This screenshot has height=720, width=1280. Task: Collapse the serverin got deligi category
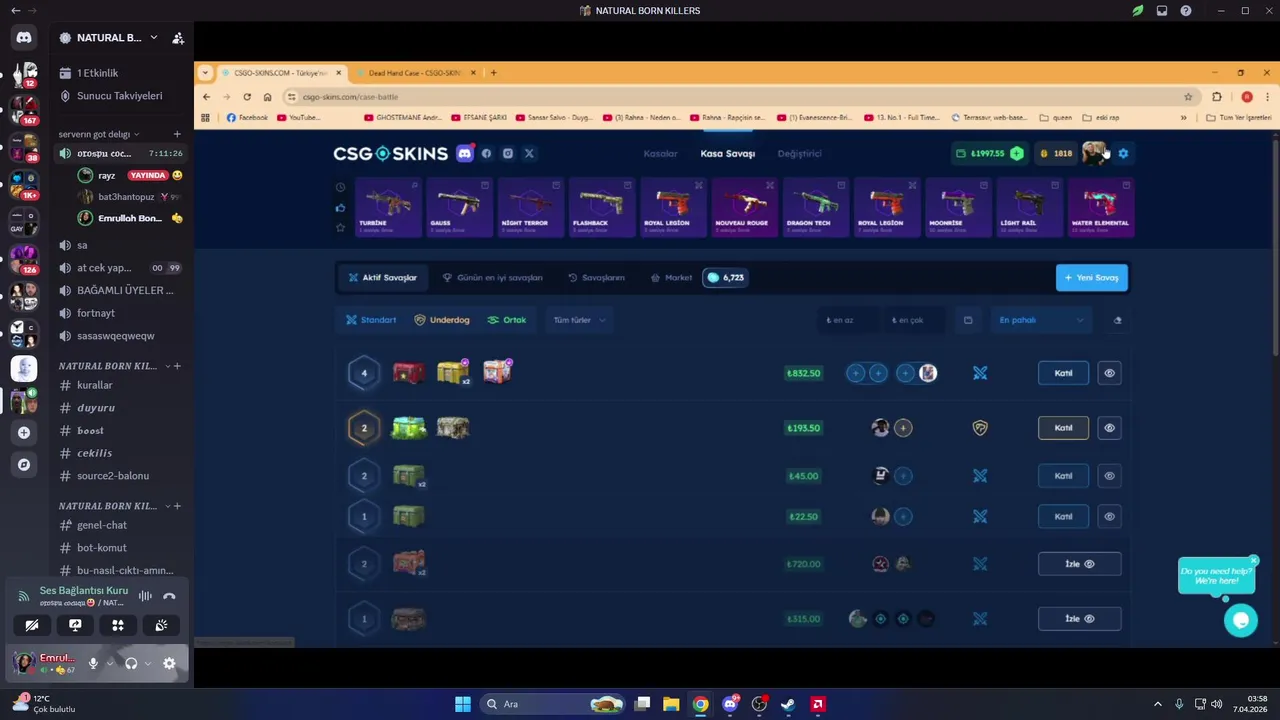[x=99, y=134]
